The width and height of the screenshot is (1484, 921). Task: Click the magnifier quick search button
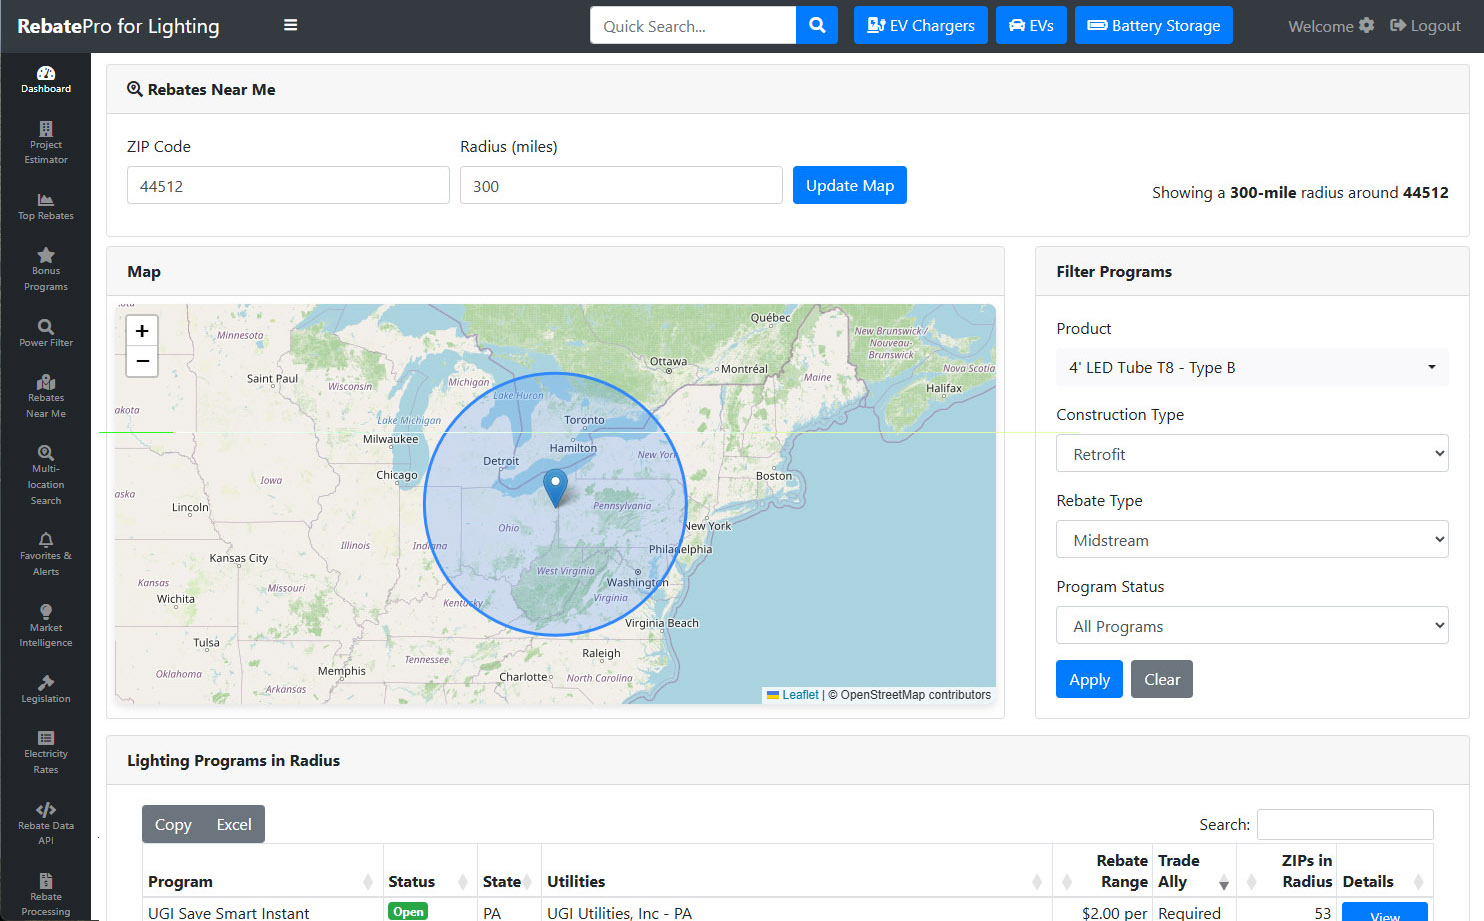click(x=817, y=25)
